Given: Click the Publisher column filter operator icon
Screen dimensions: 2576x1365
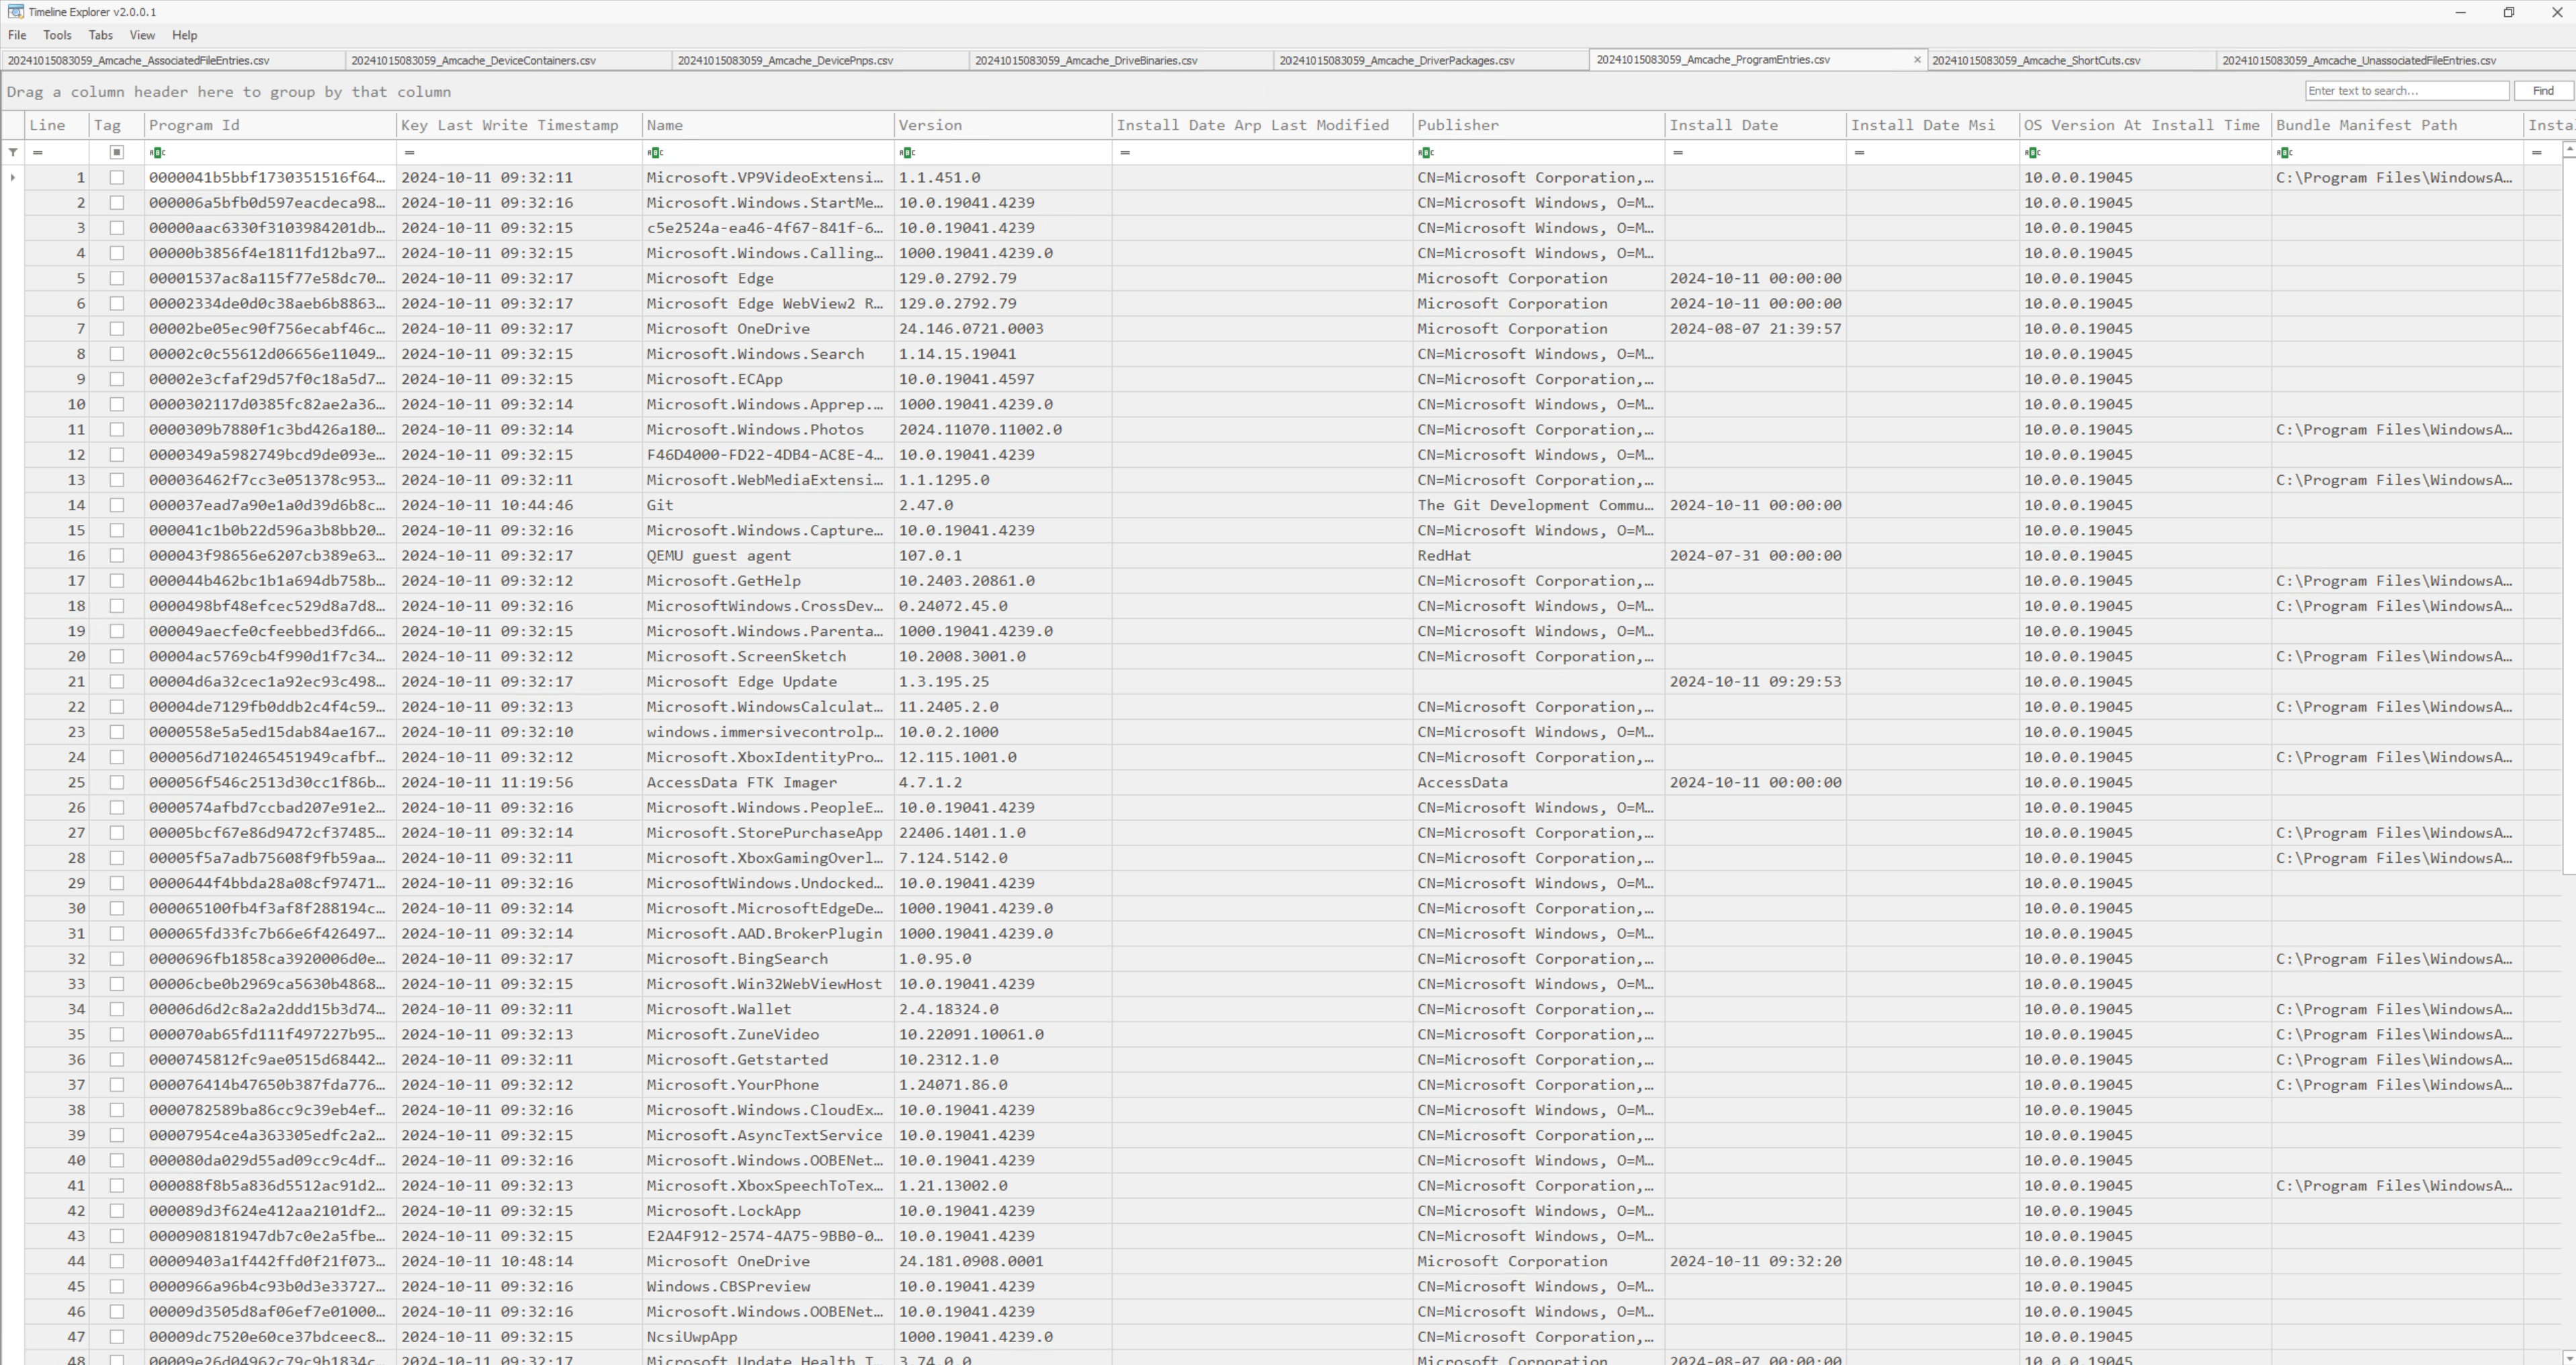Looking at the screenshot, I should tap(1426, 152).
